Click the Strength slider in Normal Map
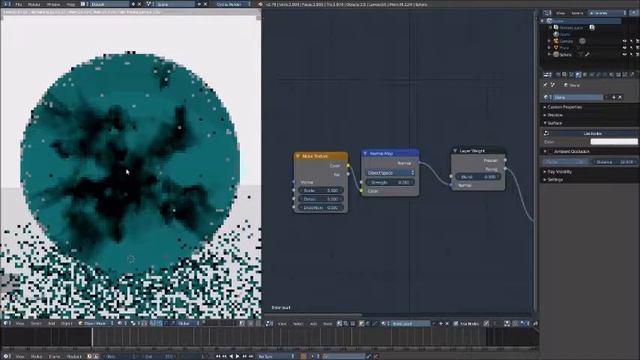 point(390,182)
